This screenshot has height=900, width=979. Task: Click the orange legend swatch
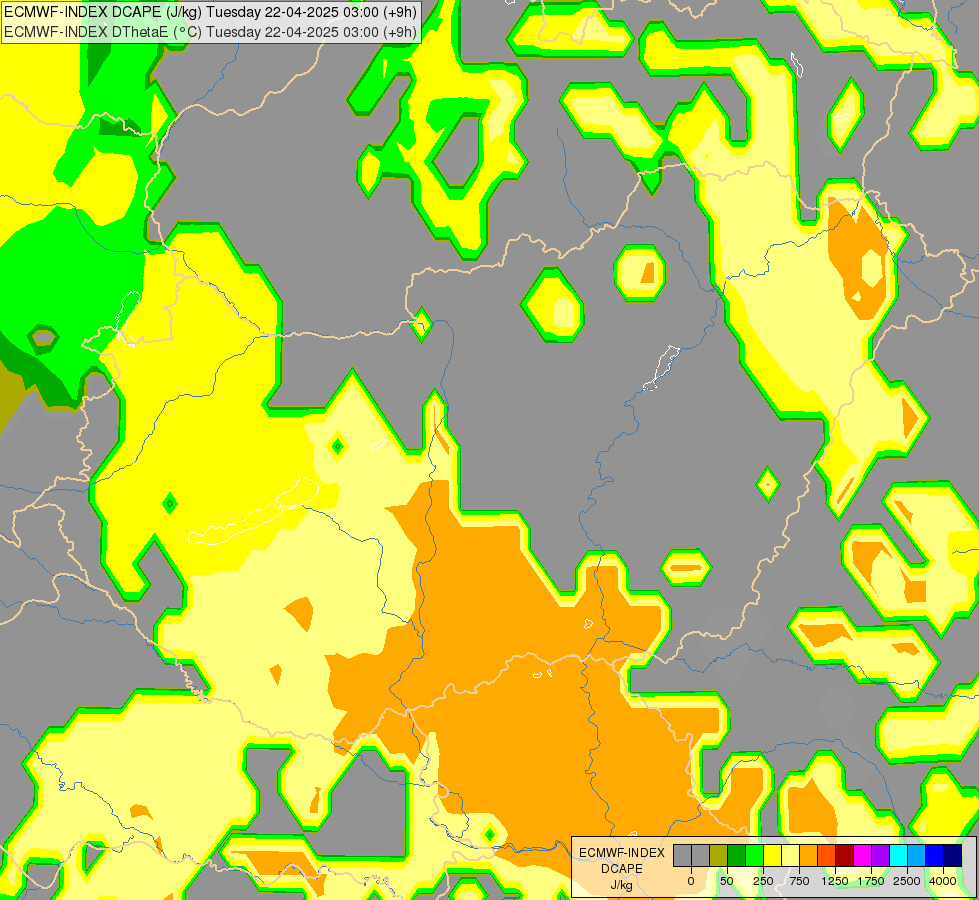[809, 856]
